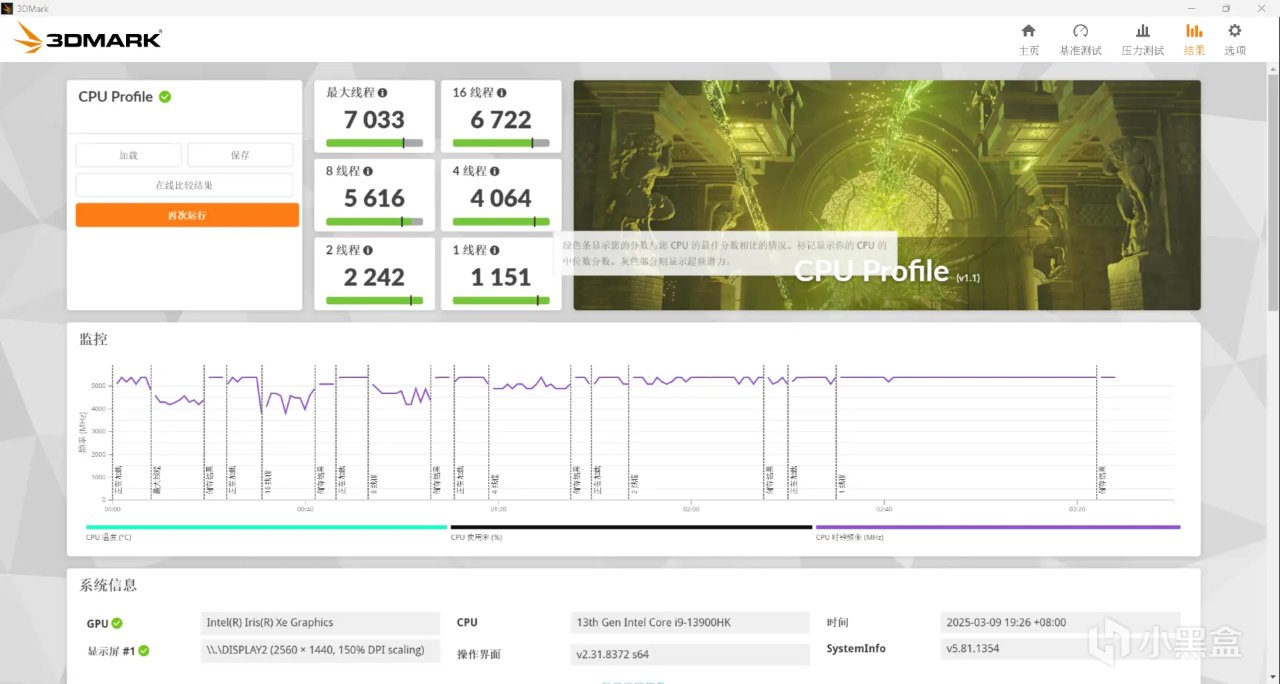The width and height of the screenshot is (1280, 684).
Task: Click info icon next to 4 线程
Action: coord(495,172)
